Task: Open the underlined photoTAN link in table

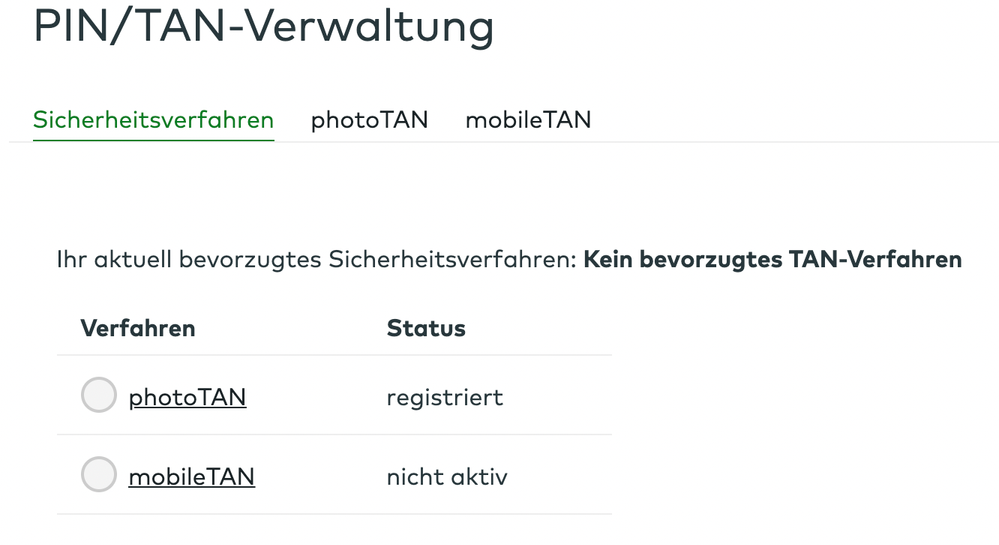Action: (187, 397)
